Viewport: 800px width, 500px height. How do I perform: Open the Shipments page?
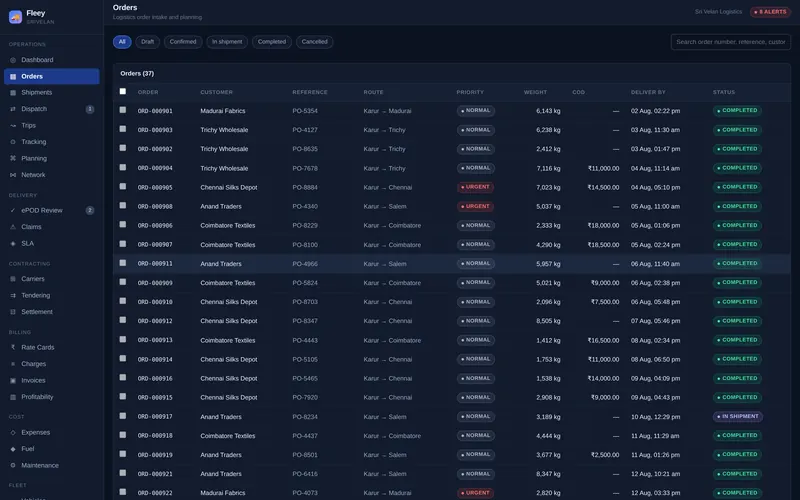click(x=52, y=93)
